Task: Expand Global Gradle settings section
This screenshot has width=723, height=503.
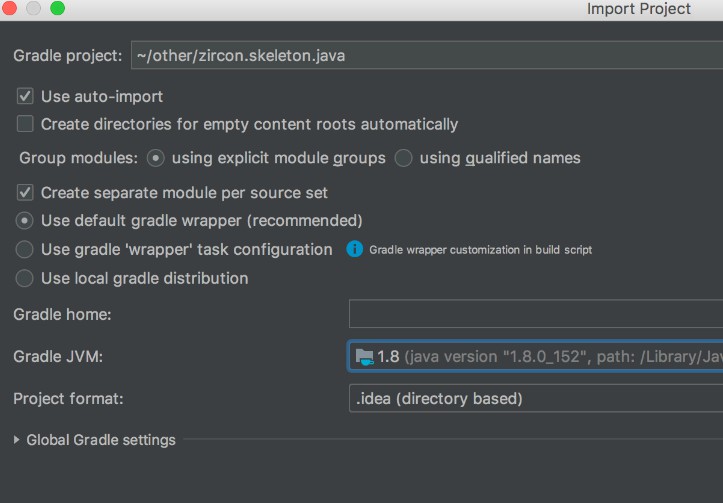Action: [x=17, y=440]
